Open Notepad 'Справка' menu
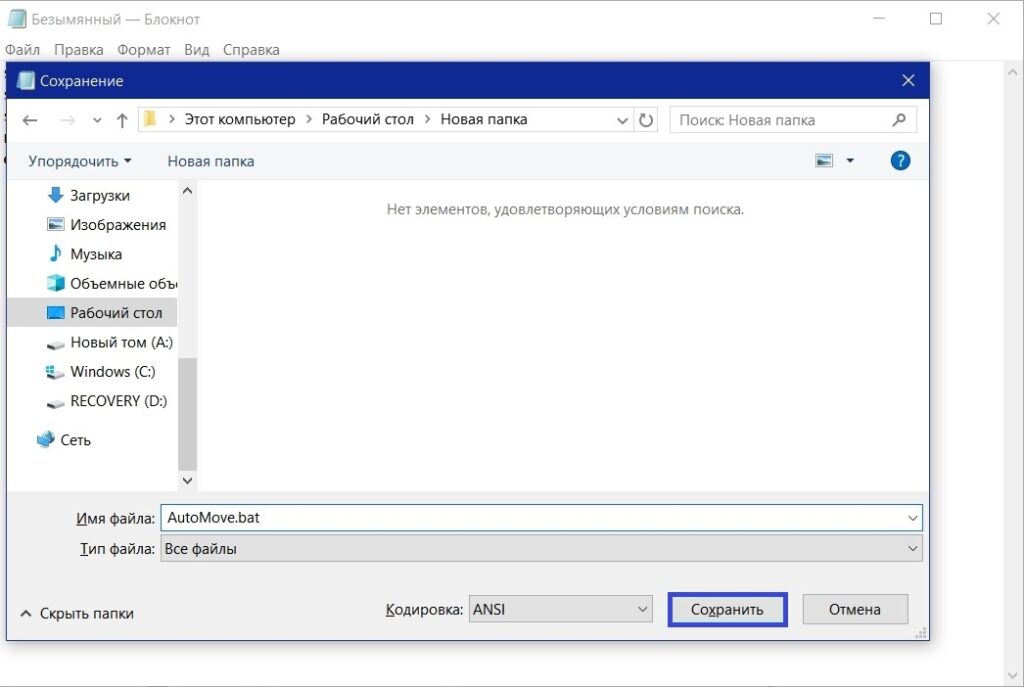The width and height of the screenshot is (1024, 687). point(251,50)
